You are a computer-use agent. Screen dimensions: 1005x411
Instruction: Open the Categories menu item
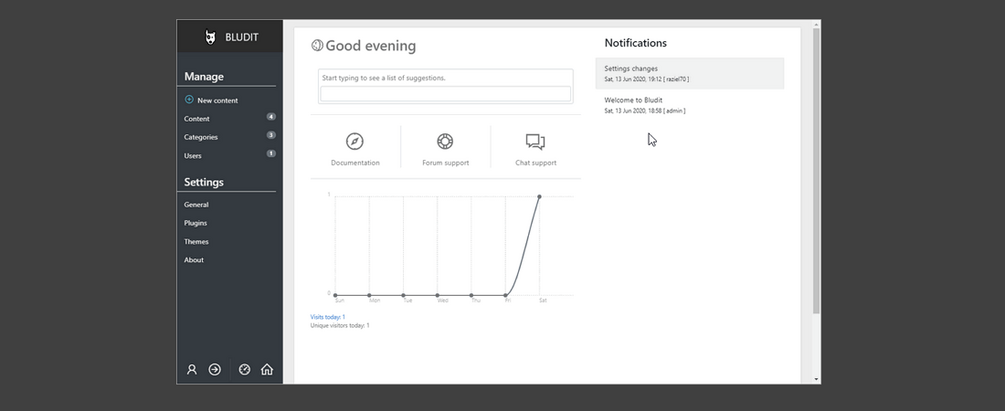pyautogui.click(x=201, y=137)
